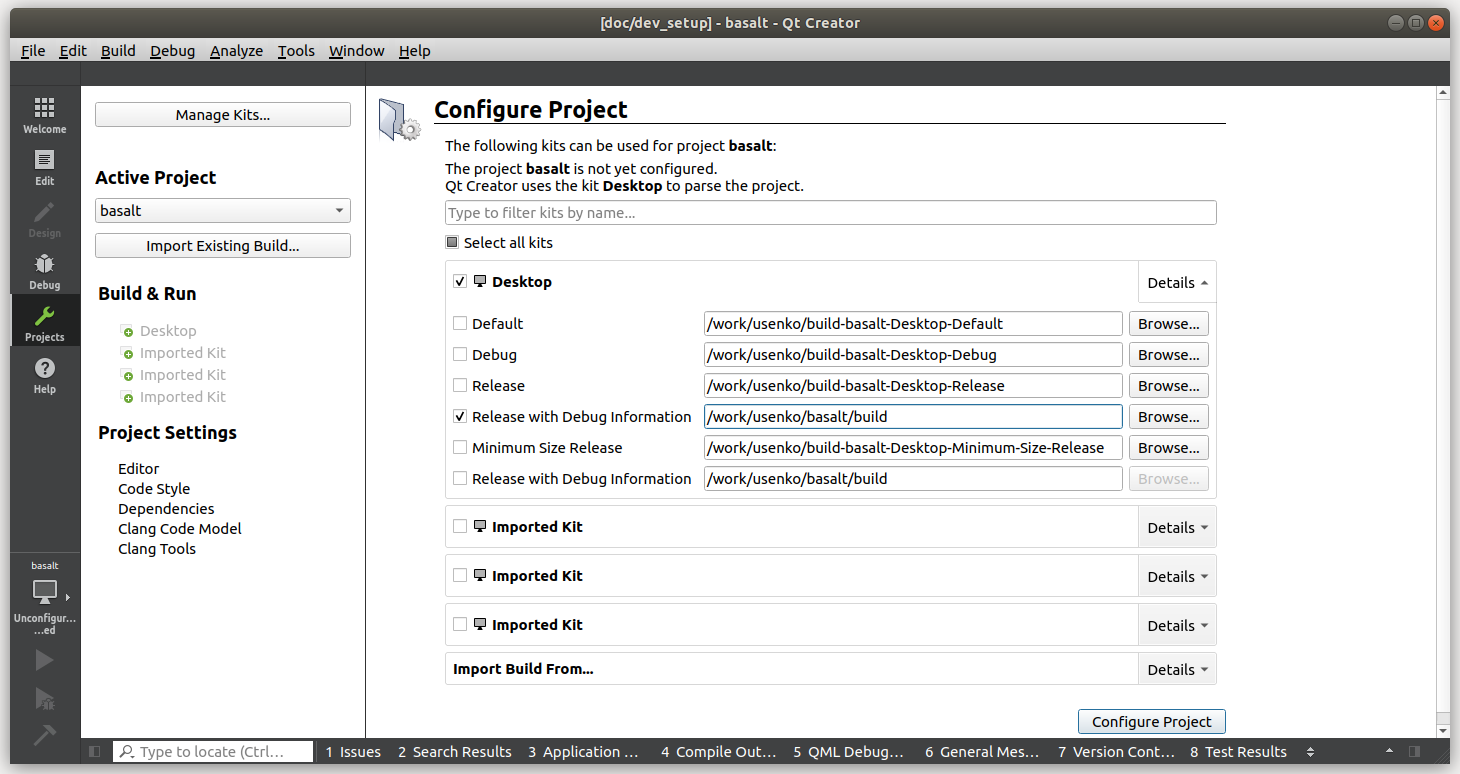The image size is (1460, 774).
Task: Enable the Release build configuration
Action: click(460, 385)
